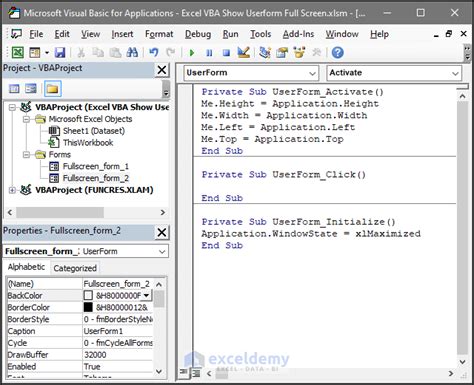Viewport: 474px width, 385px height.
Task: Click the Copy toolbar icon
Action: (98, 52)
